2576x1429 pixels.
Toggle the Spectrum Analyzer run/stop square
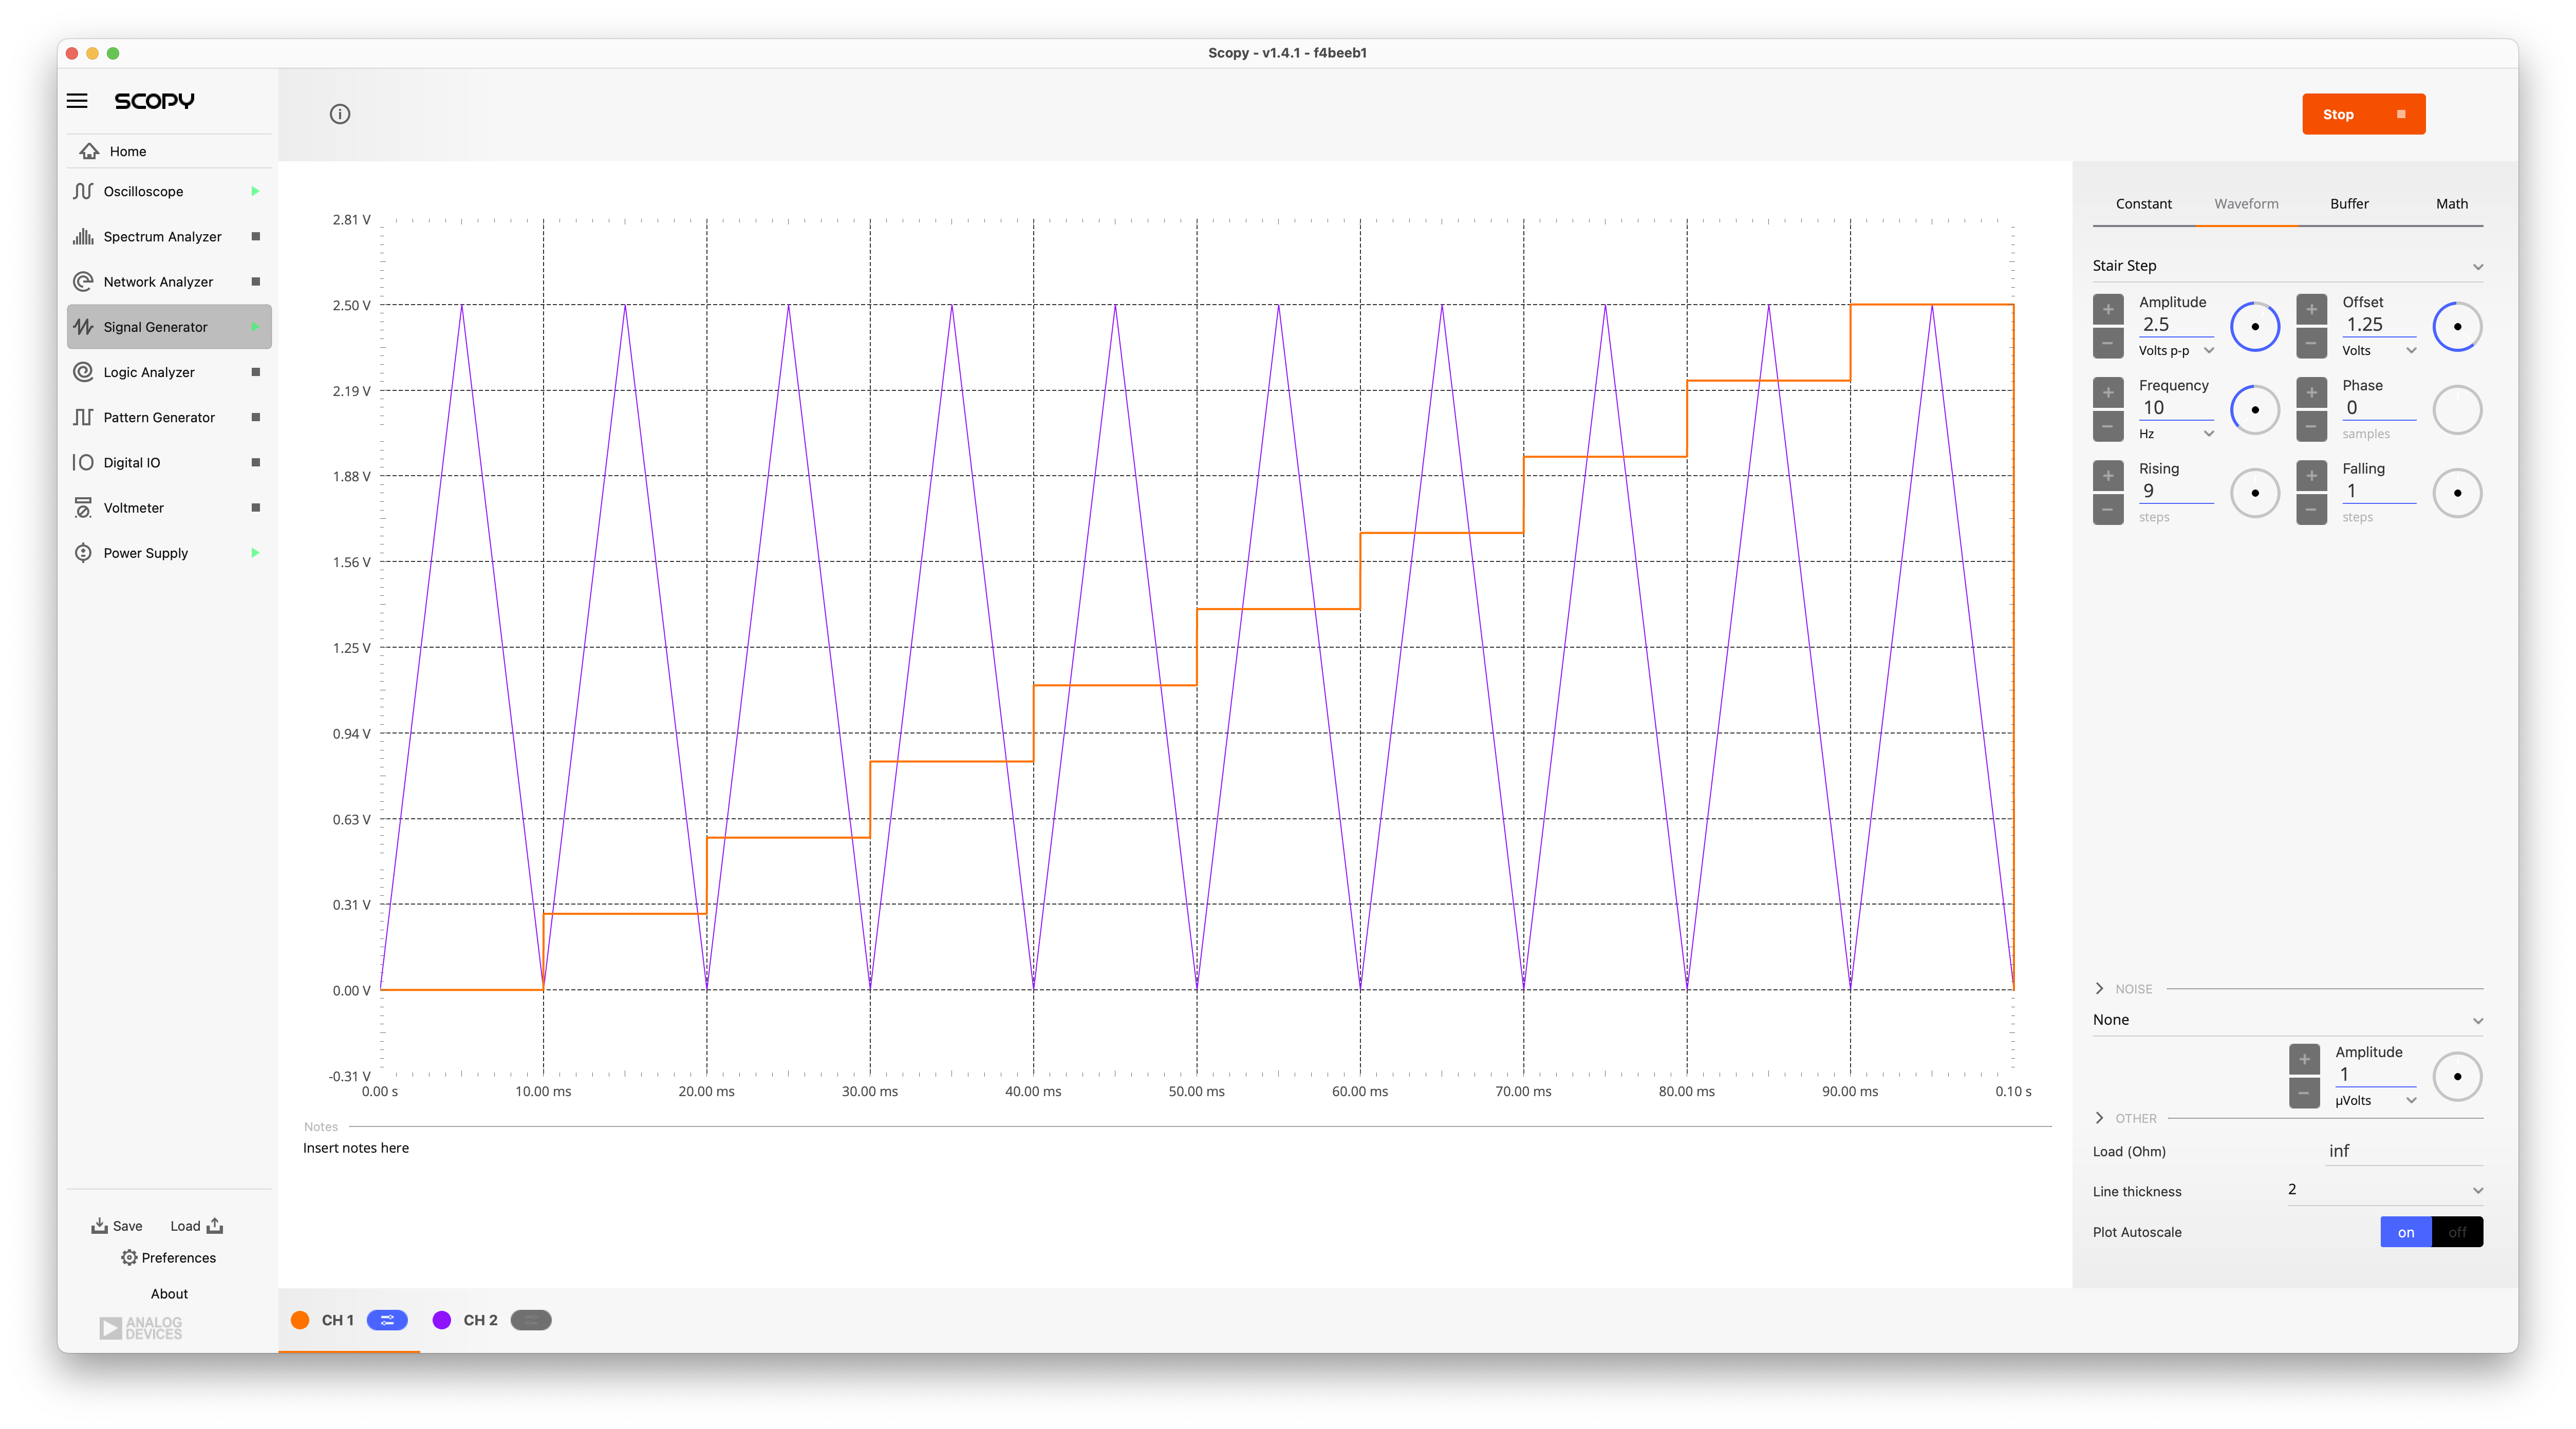click(256, 236)
